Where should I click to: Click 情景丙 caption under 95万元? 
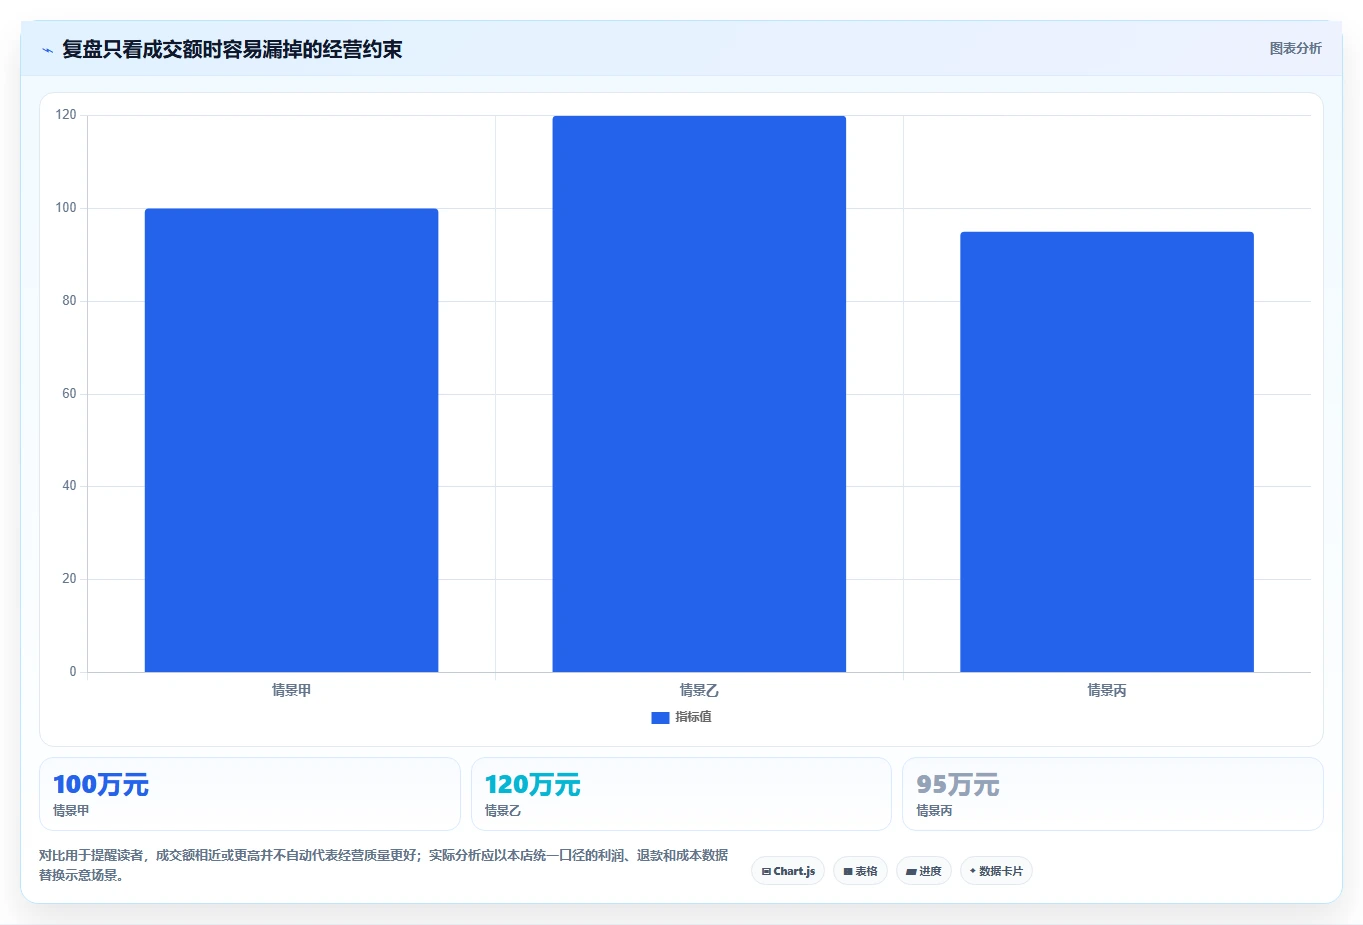click(934, 811)
